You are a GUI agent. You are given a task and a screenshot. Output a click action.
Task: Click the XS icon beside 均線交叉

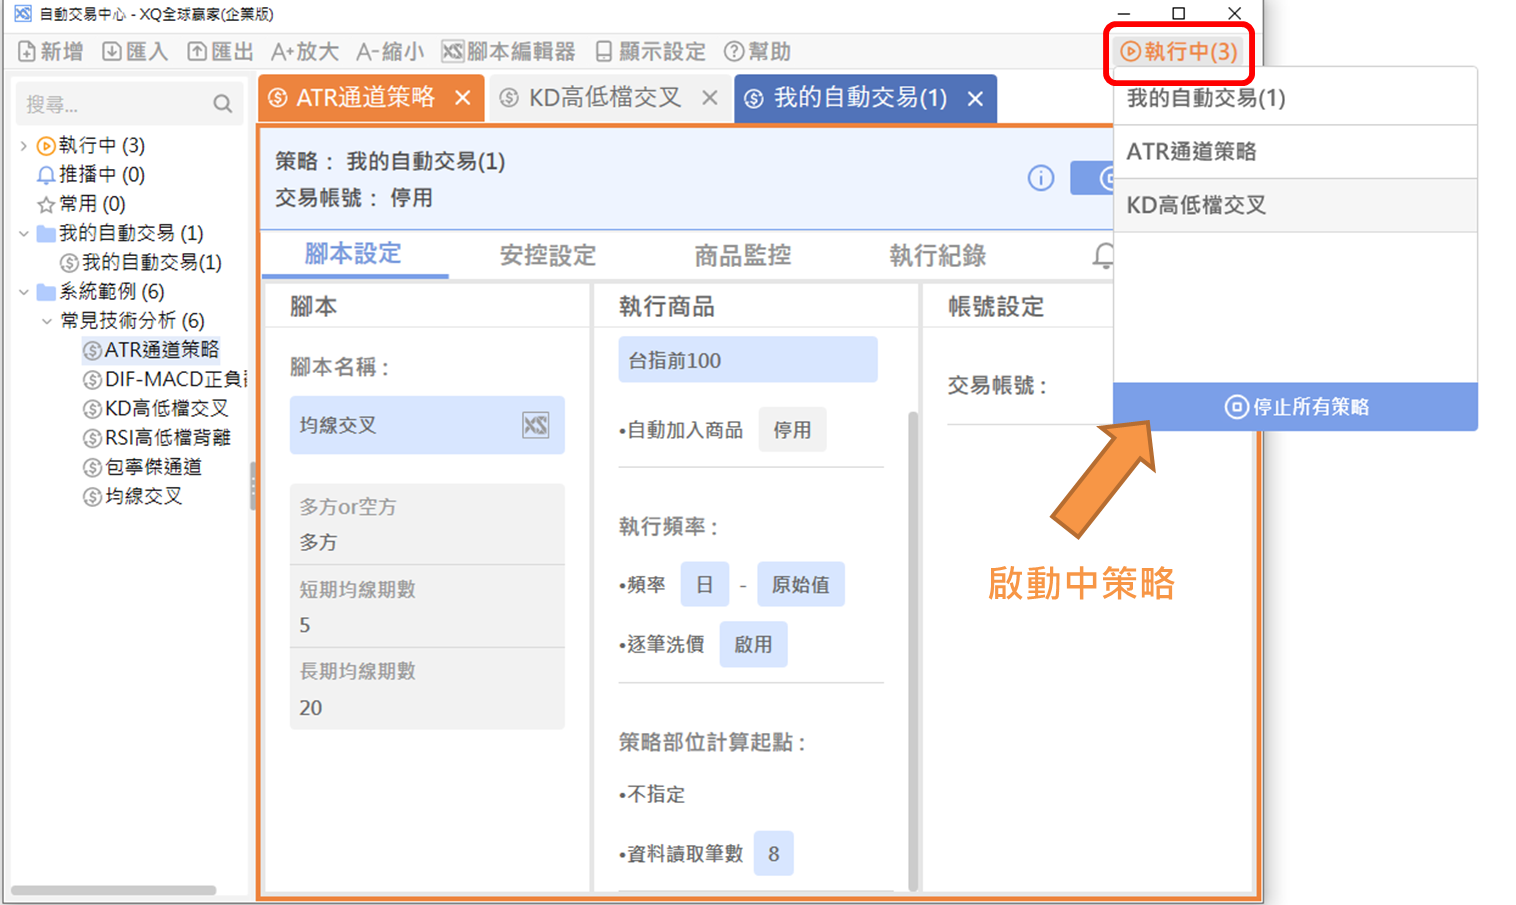[535, 425]
